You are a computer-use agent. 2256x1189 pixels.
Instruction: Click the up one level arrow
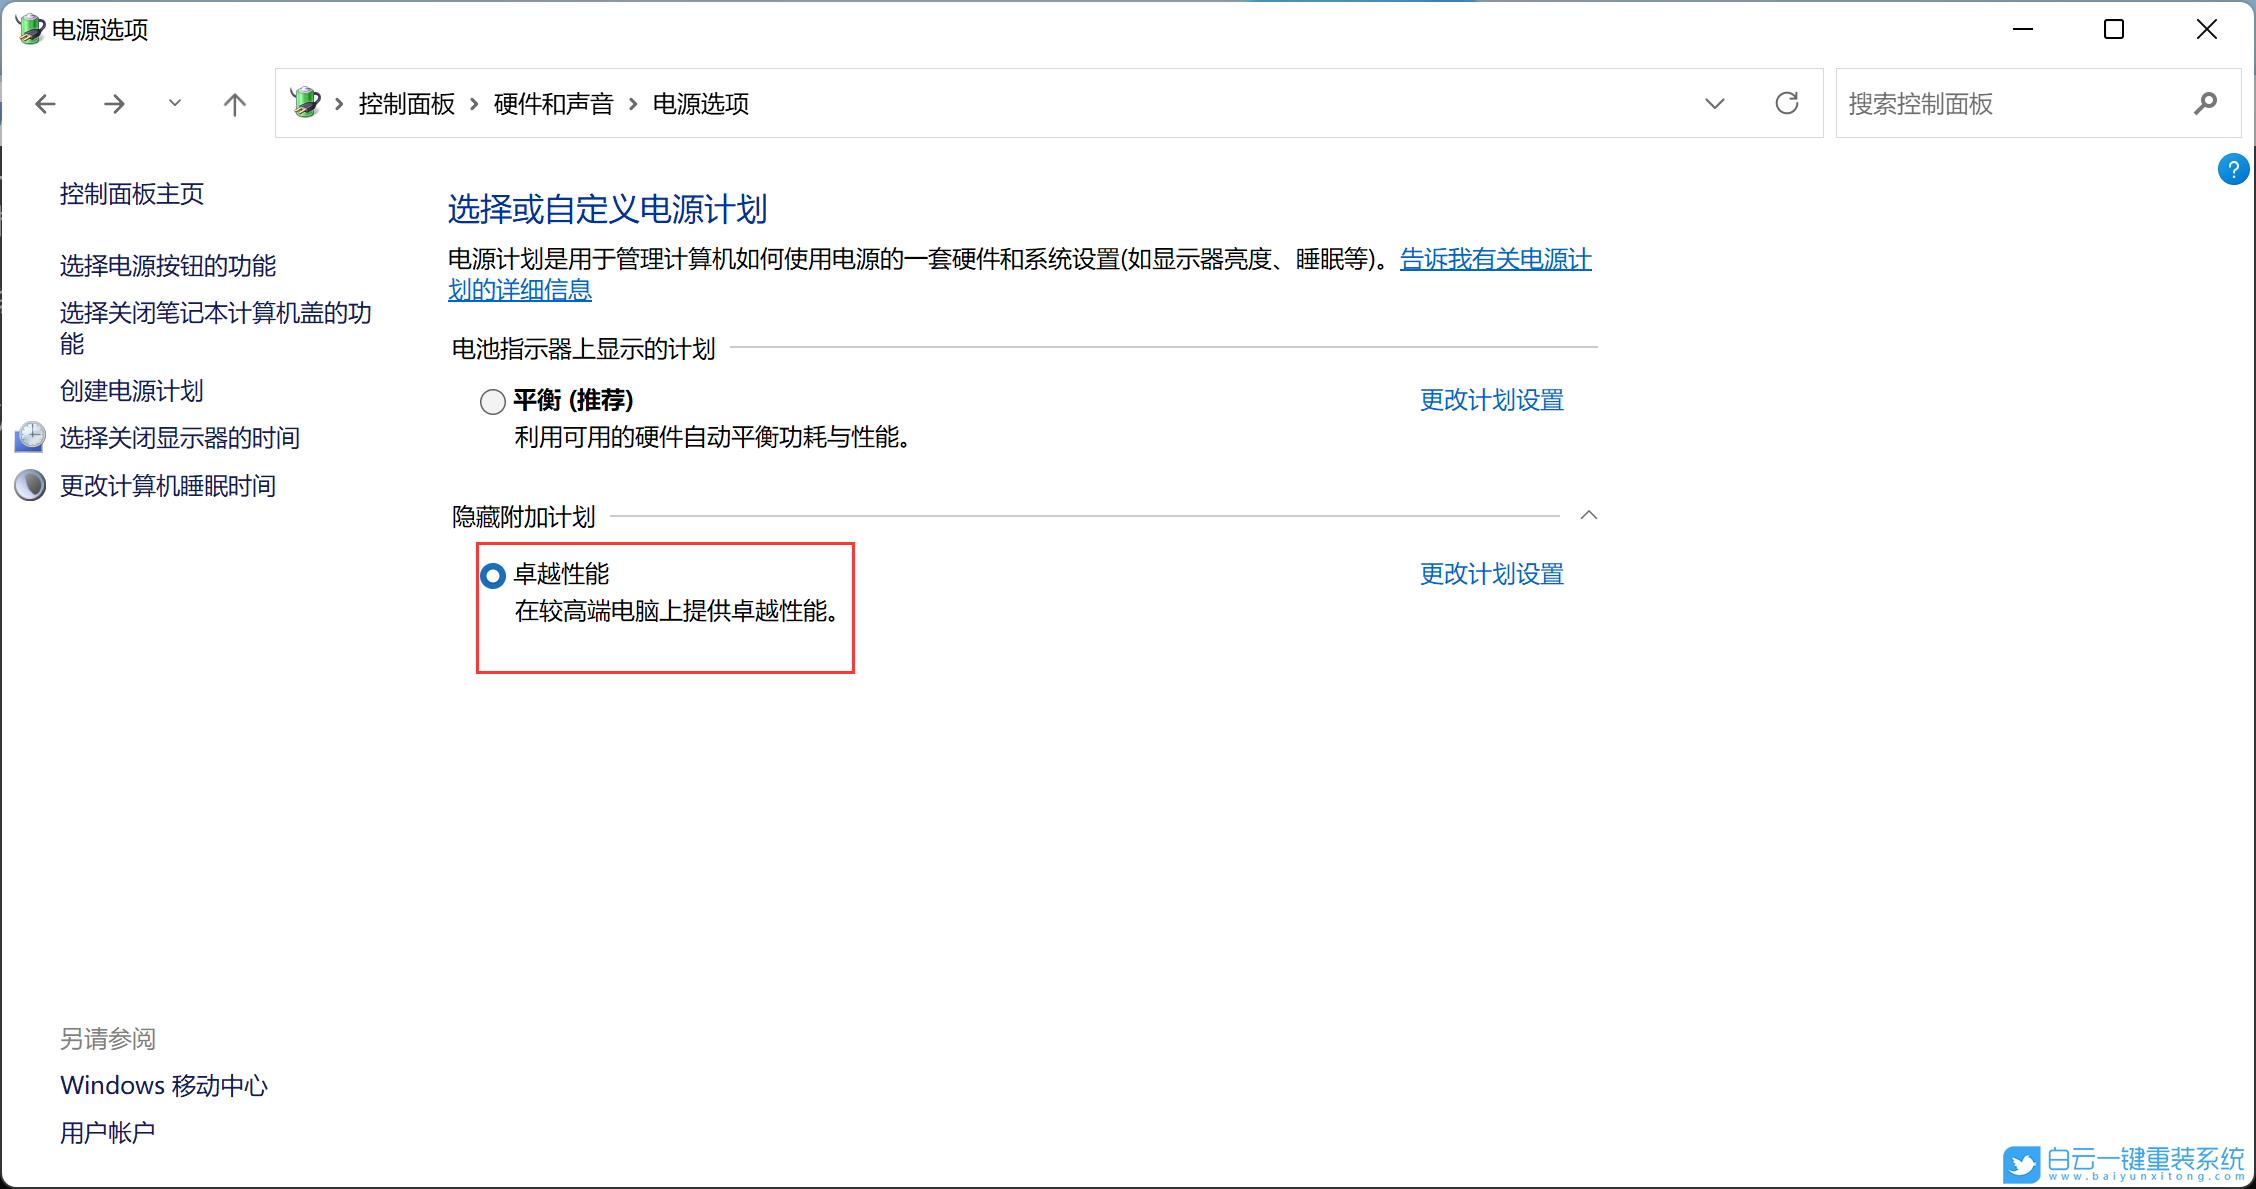tap(234, 103)
